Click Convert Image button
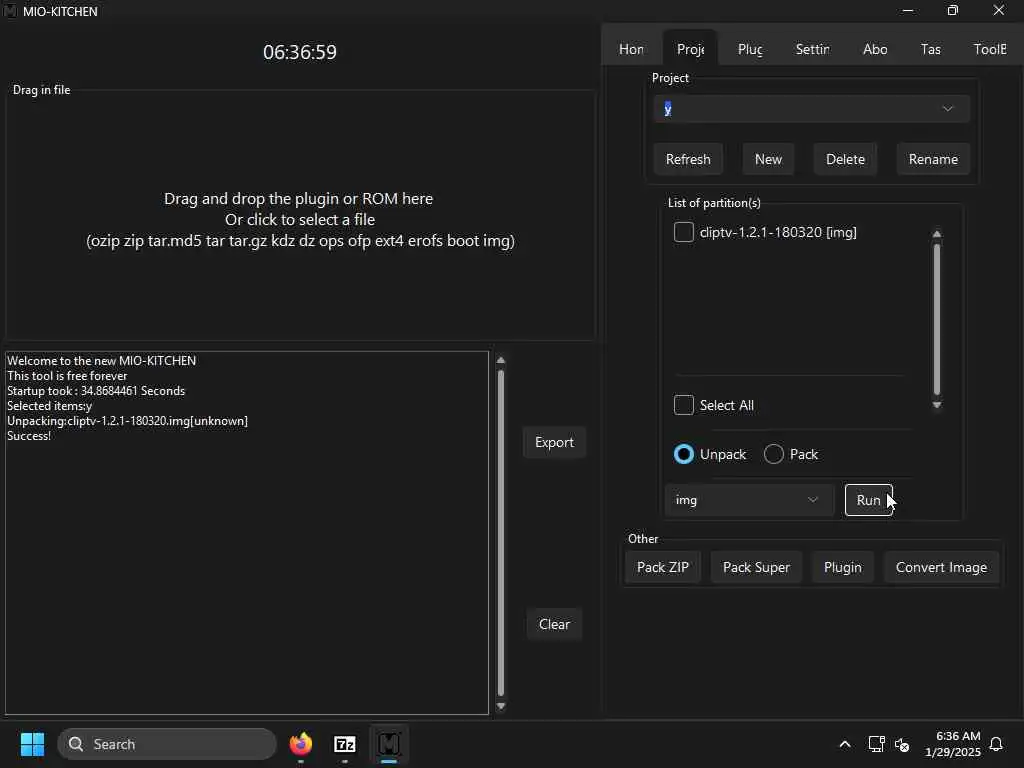 [941, 568]
